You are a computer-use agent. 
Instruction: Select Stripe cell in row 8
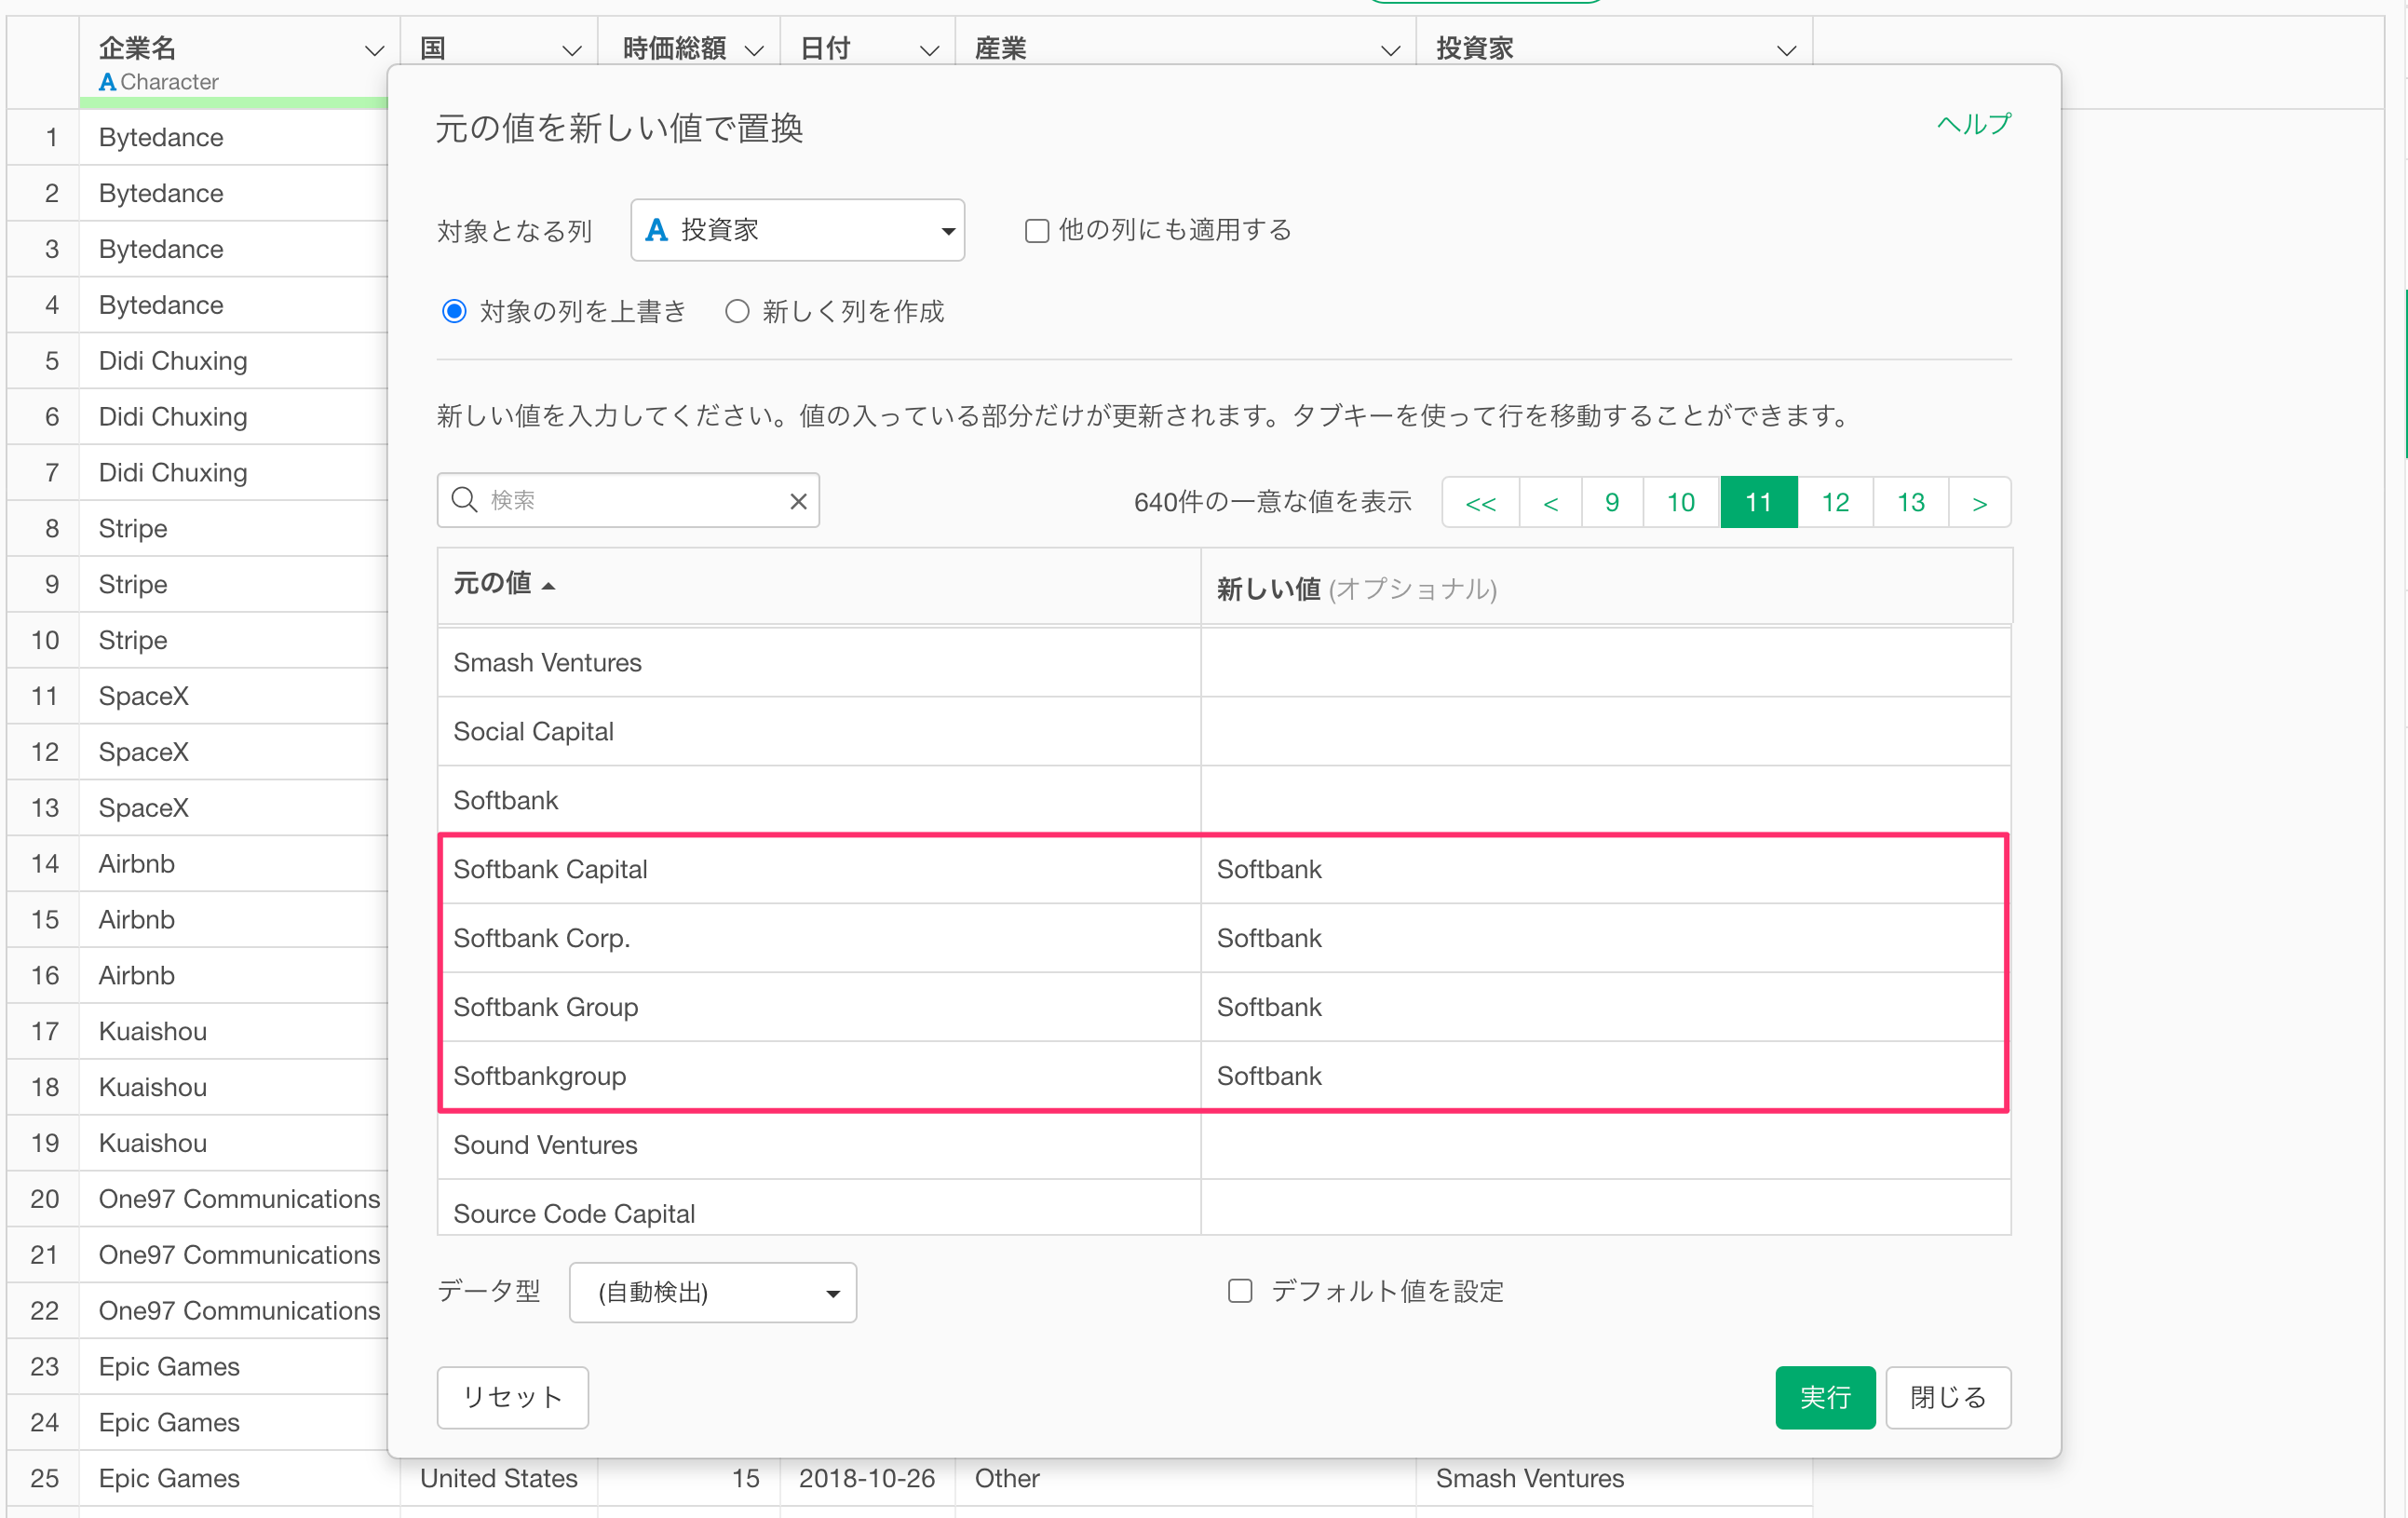point(233,528)
